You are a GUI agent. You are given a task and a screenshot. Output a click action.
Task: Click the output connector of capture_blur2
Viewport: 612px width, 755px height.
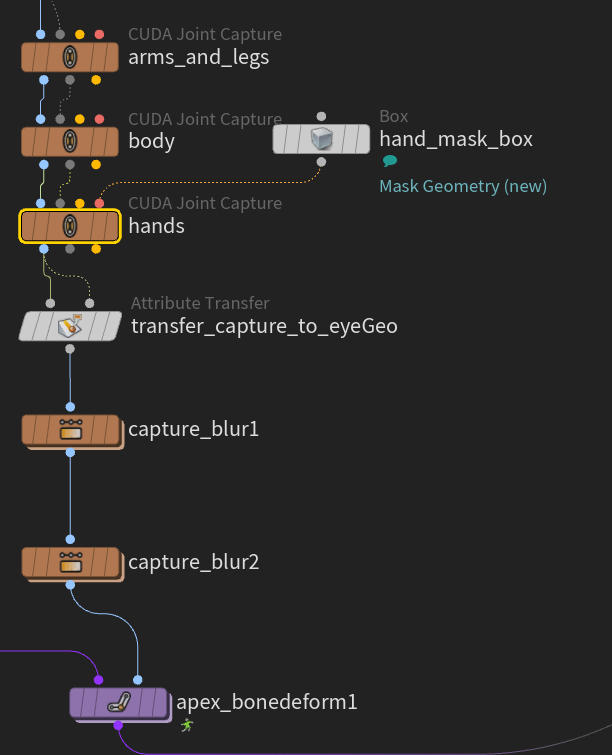[x=70, y=585]
